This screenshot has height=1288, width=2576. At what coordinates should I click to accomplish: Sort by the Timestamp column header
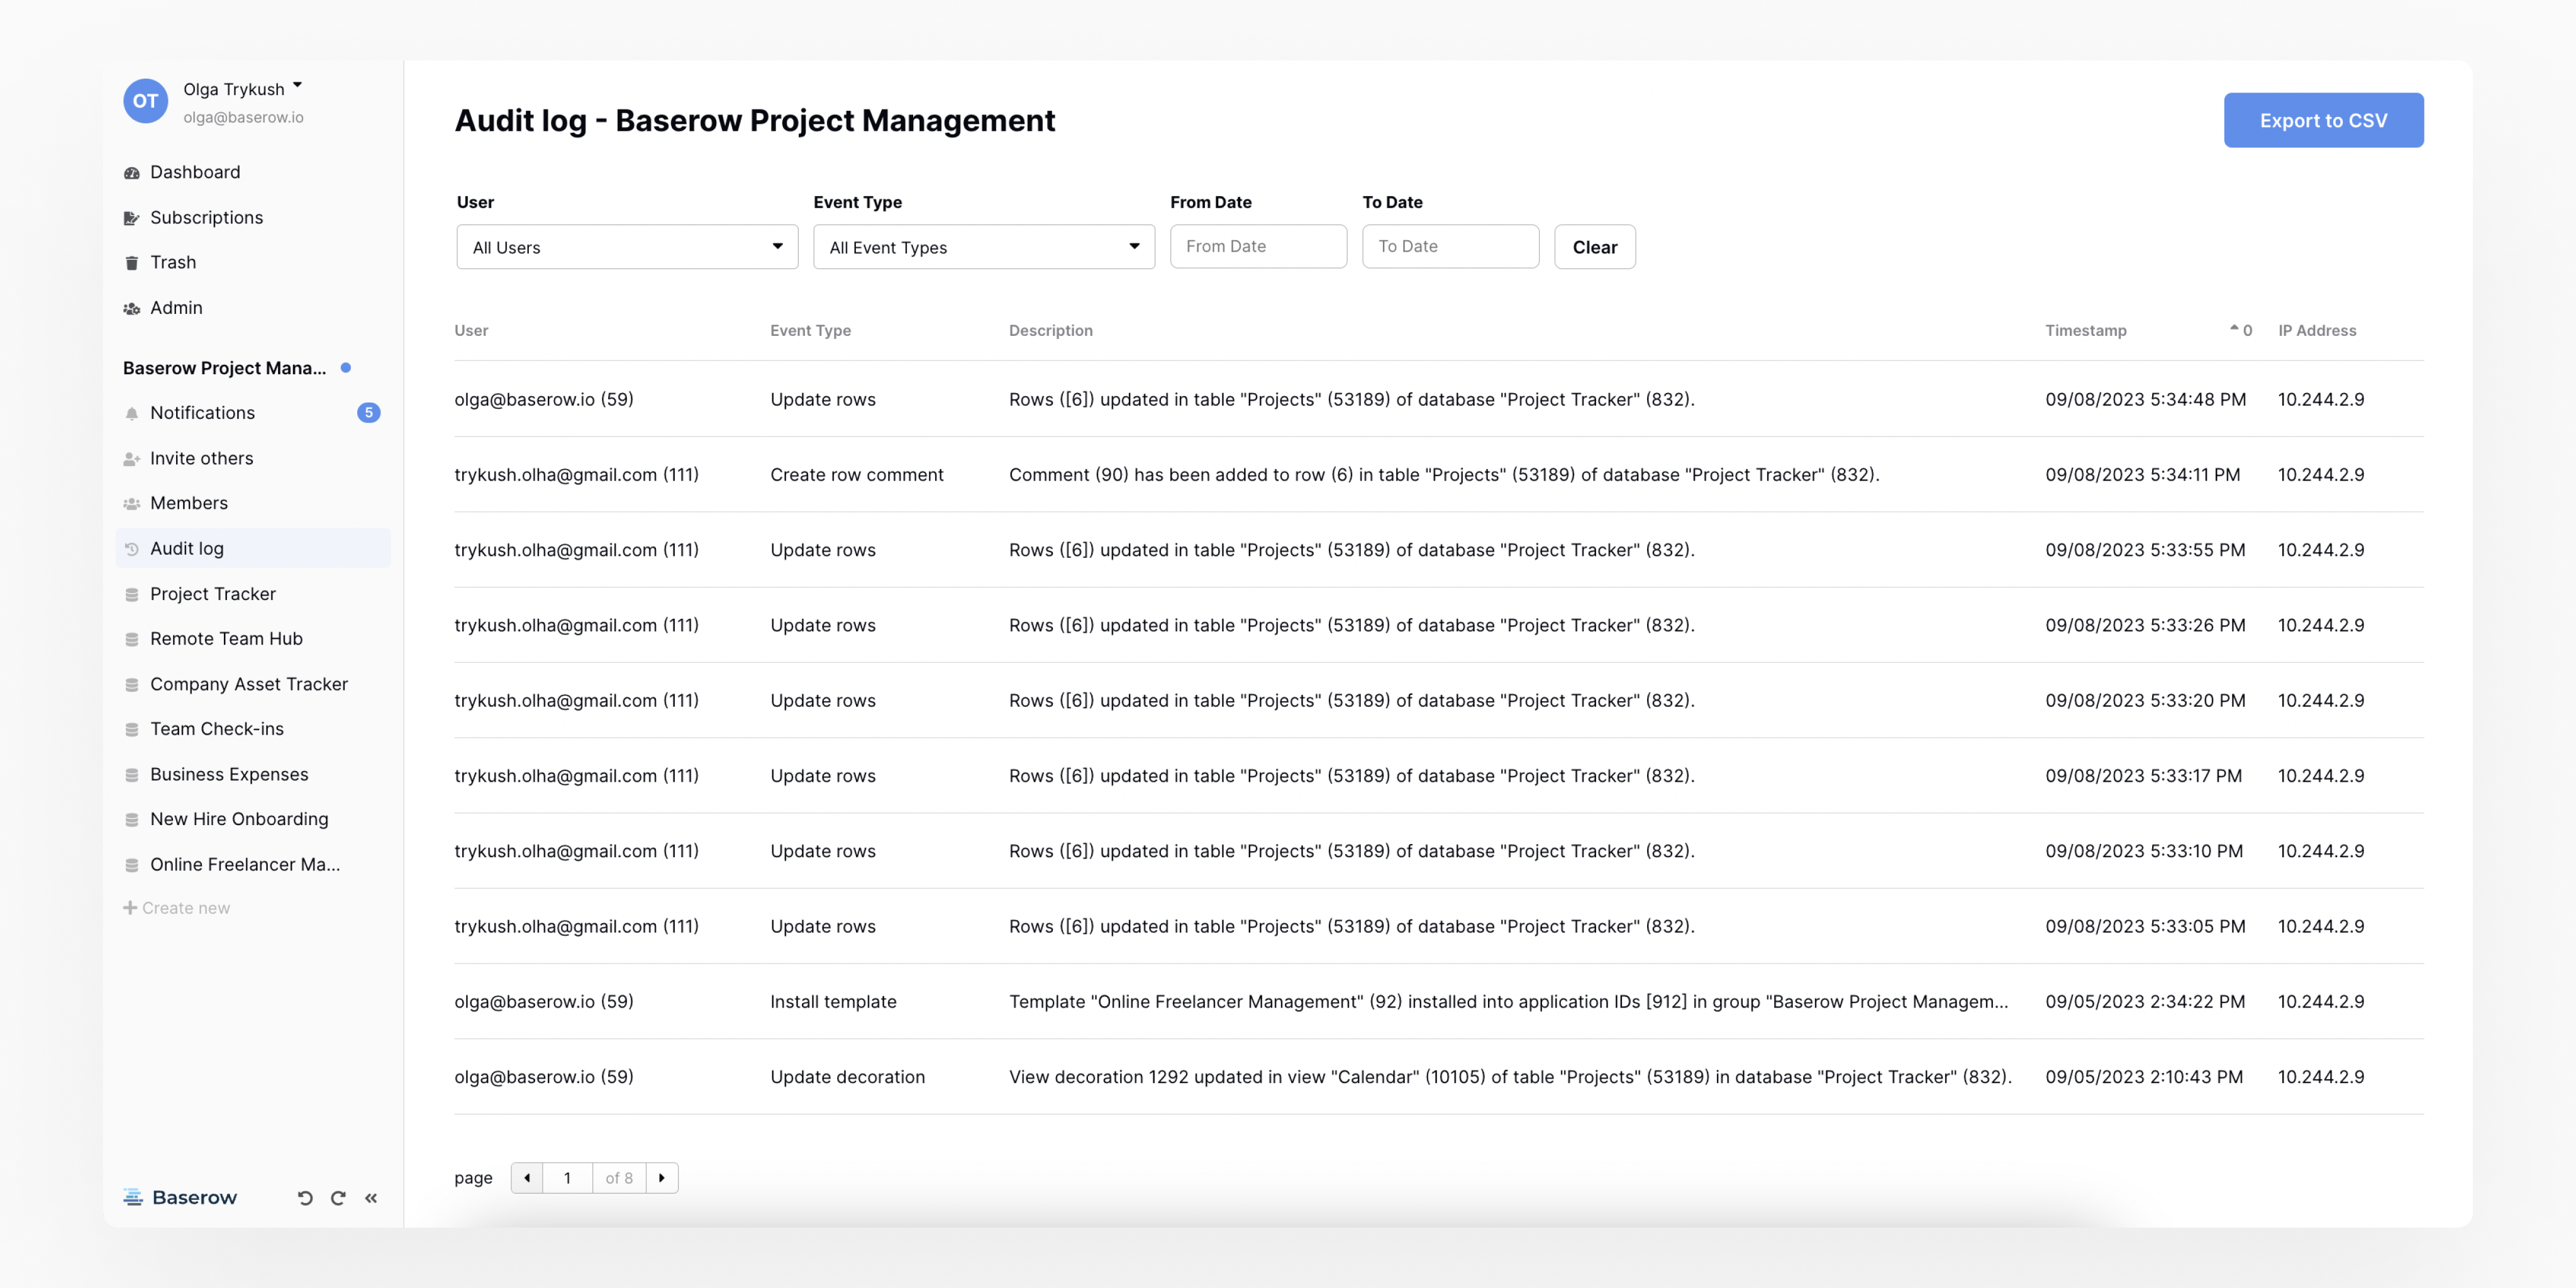[x=2085, y=330]
